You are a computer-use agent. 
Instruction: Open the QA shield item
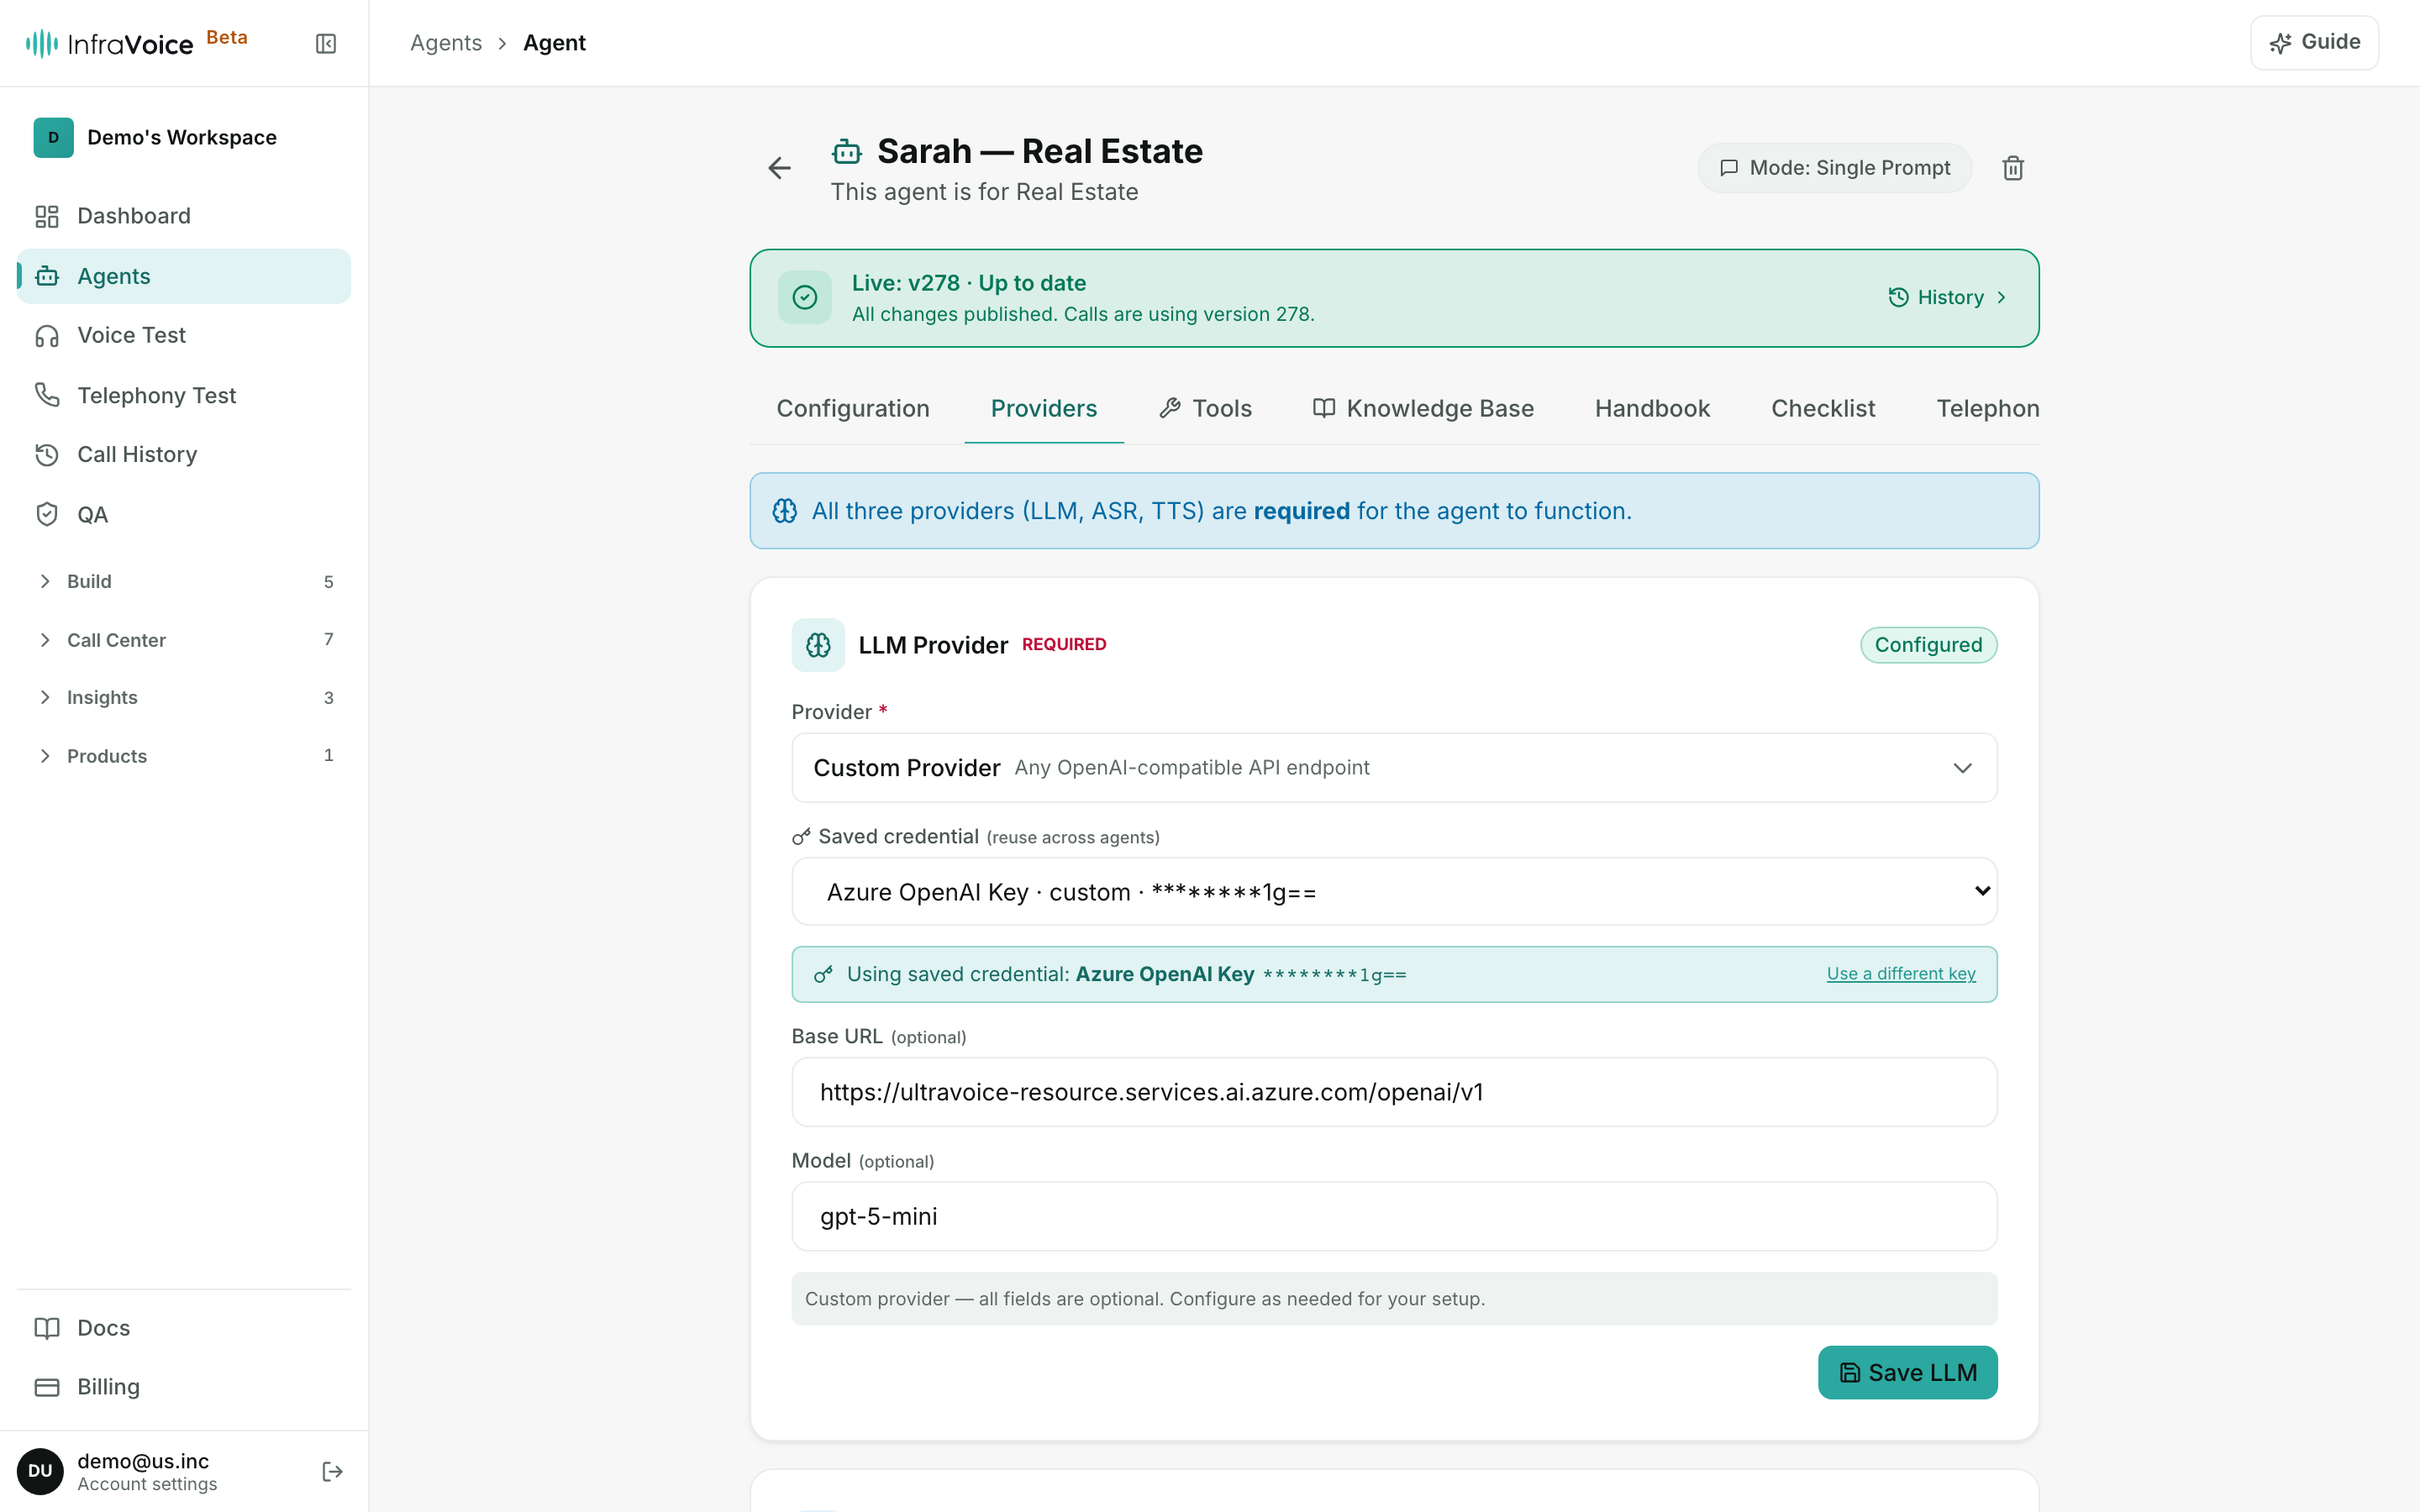tap(184, 514)
